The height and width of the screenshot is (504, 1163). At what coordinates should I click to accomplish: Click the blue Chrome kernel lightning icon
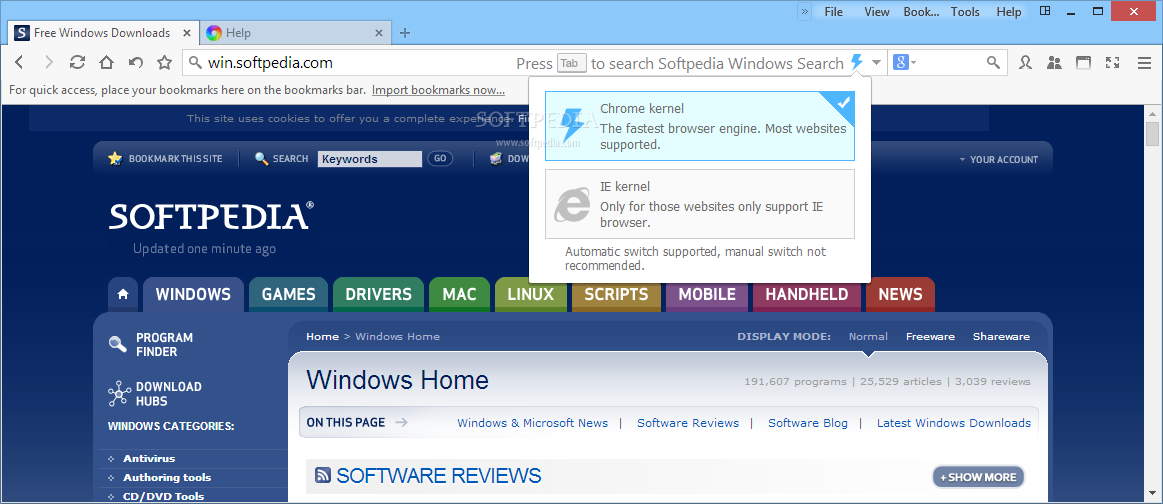(x=573, y=125)
